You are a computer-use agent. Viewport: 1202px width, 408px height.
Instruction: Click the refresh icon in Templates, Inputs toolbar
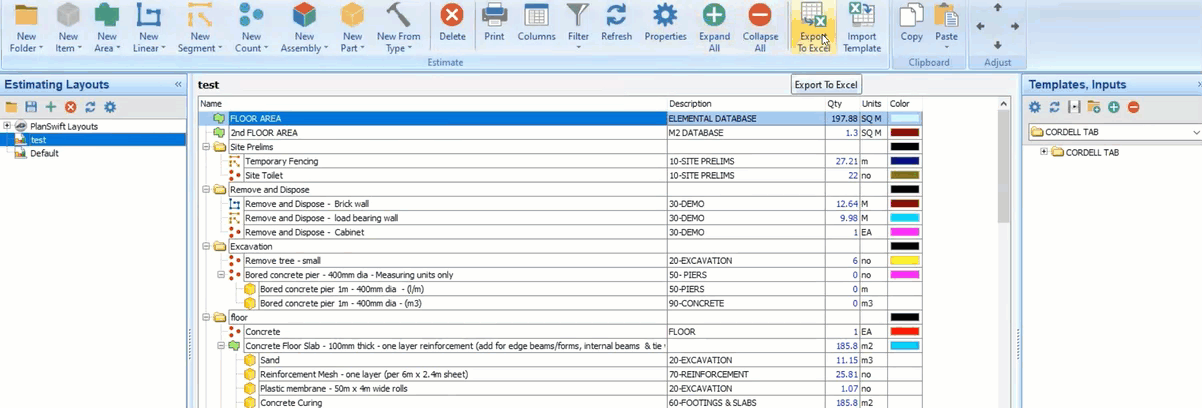(1054, 107)
